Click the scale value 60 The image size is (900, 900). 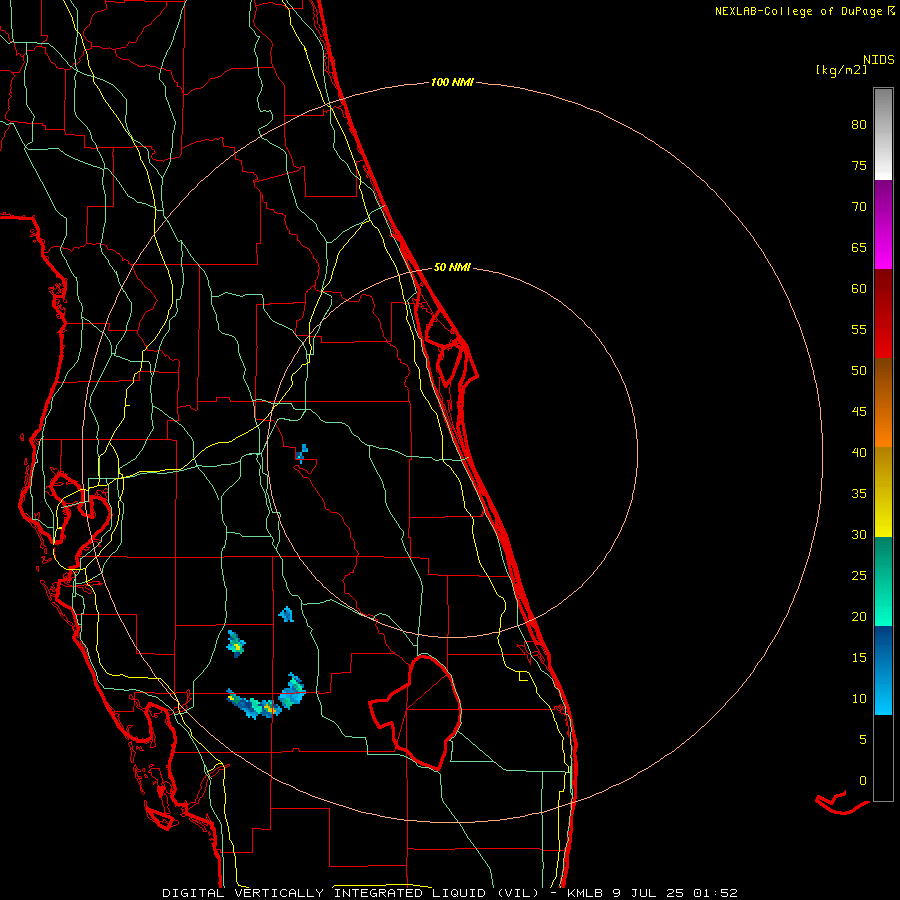click(859, 289)
